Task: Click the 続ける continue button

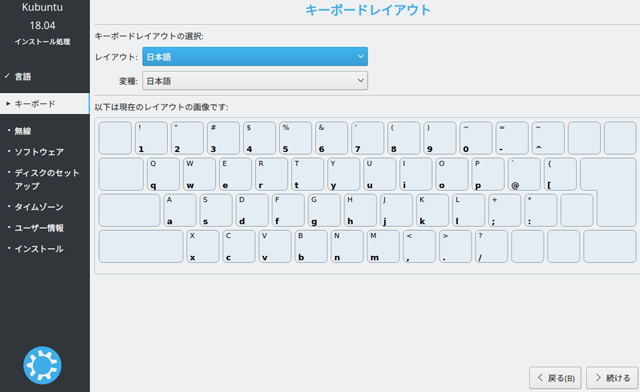Action: (612, 378)
